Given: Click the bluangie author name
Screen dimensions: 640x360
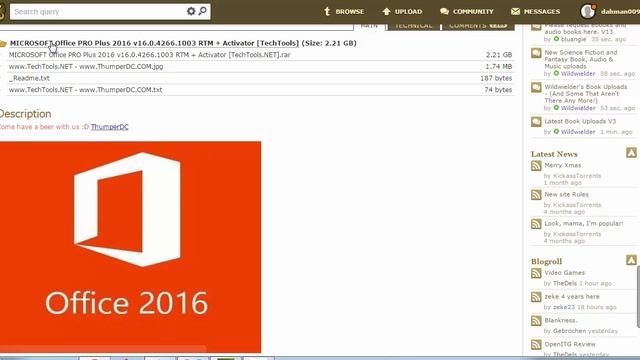Looking at the screenshot, I should [x=573, y=39].
